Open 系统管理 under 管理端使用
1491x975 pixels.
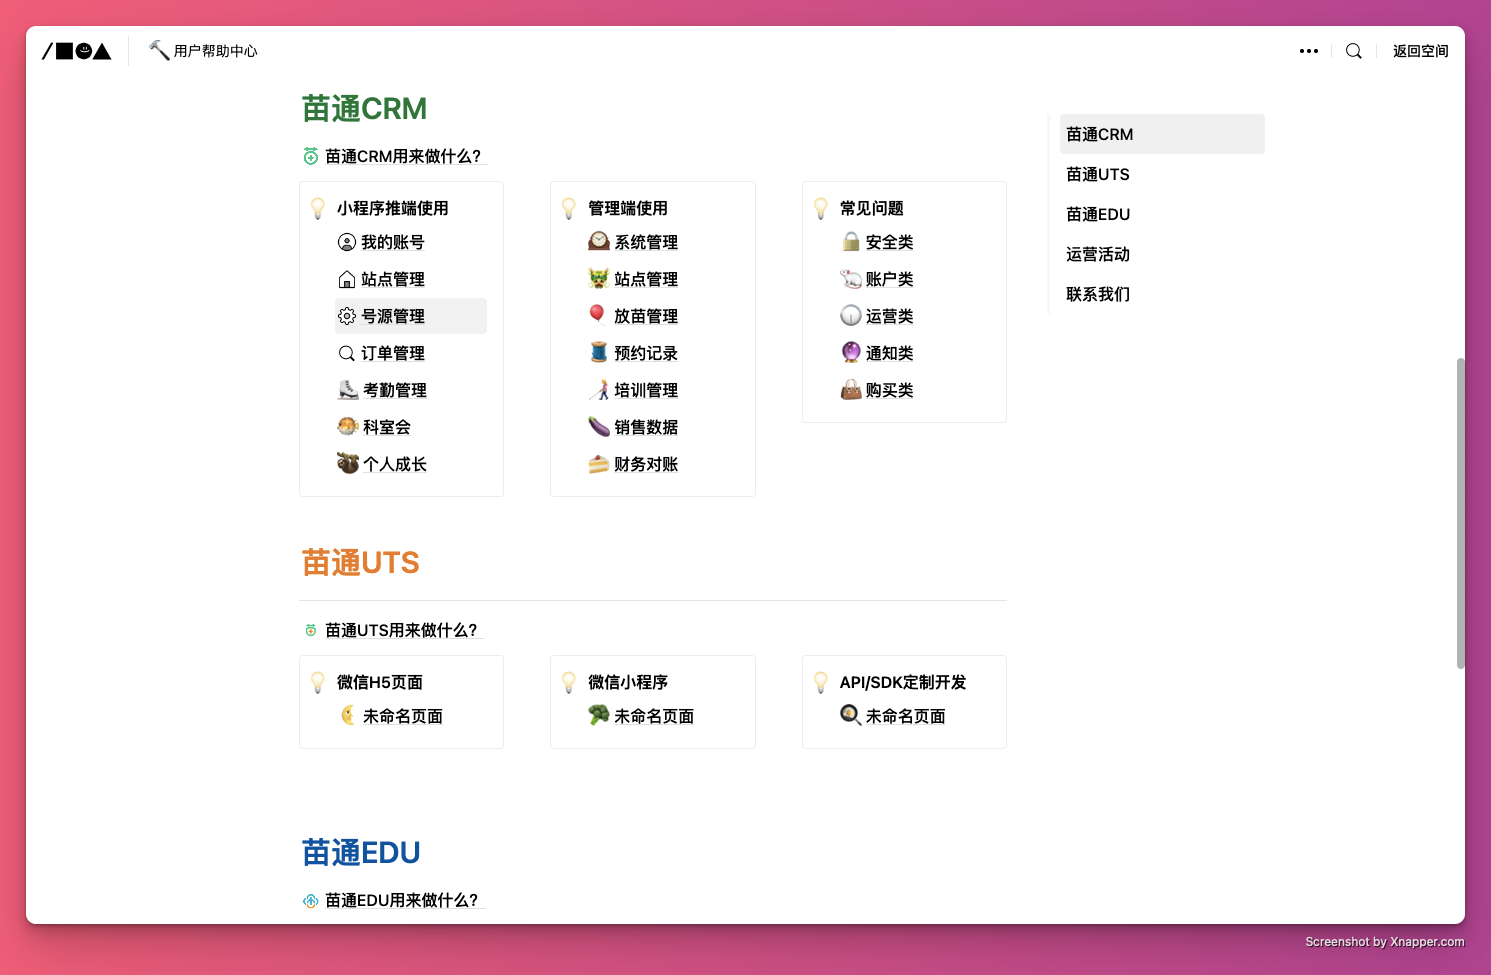646,242
